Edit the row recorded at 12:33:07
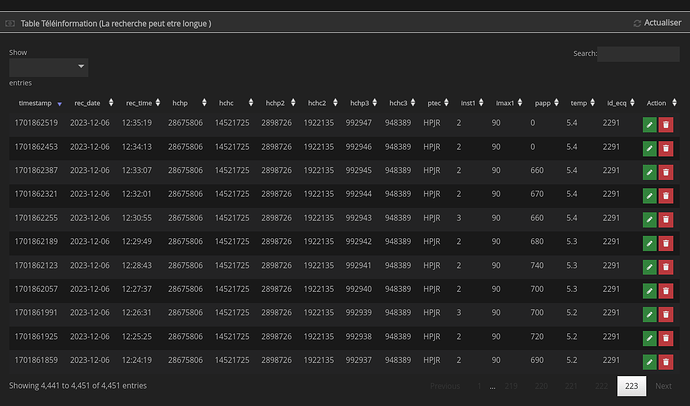This screenshot has height=406, width=690. (650, 172)
